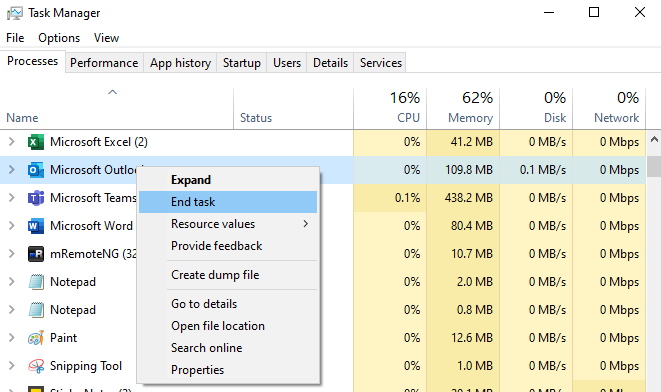Switch to the Performance tab
The height and width of the screenshot is (392, 661).
(104, 63)
